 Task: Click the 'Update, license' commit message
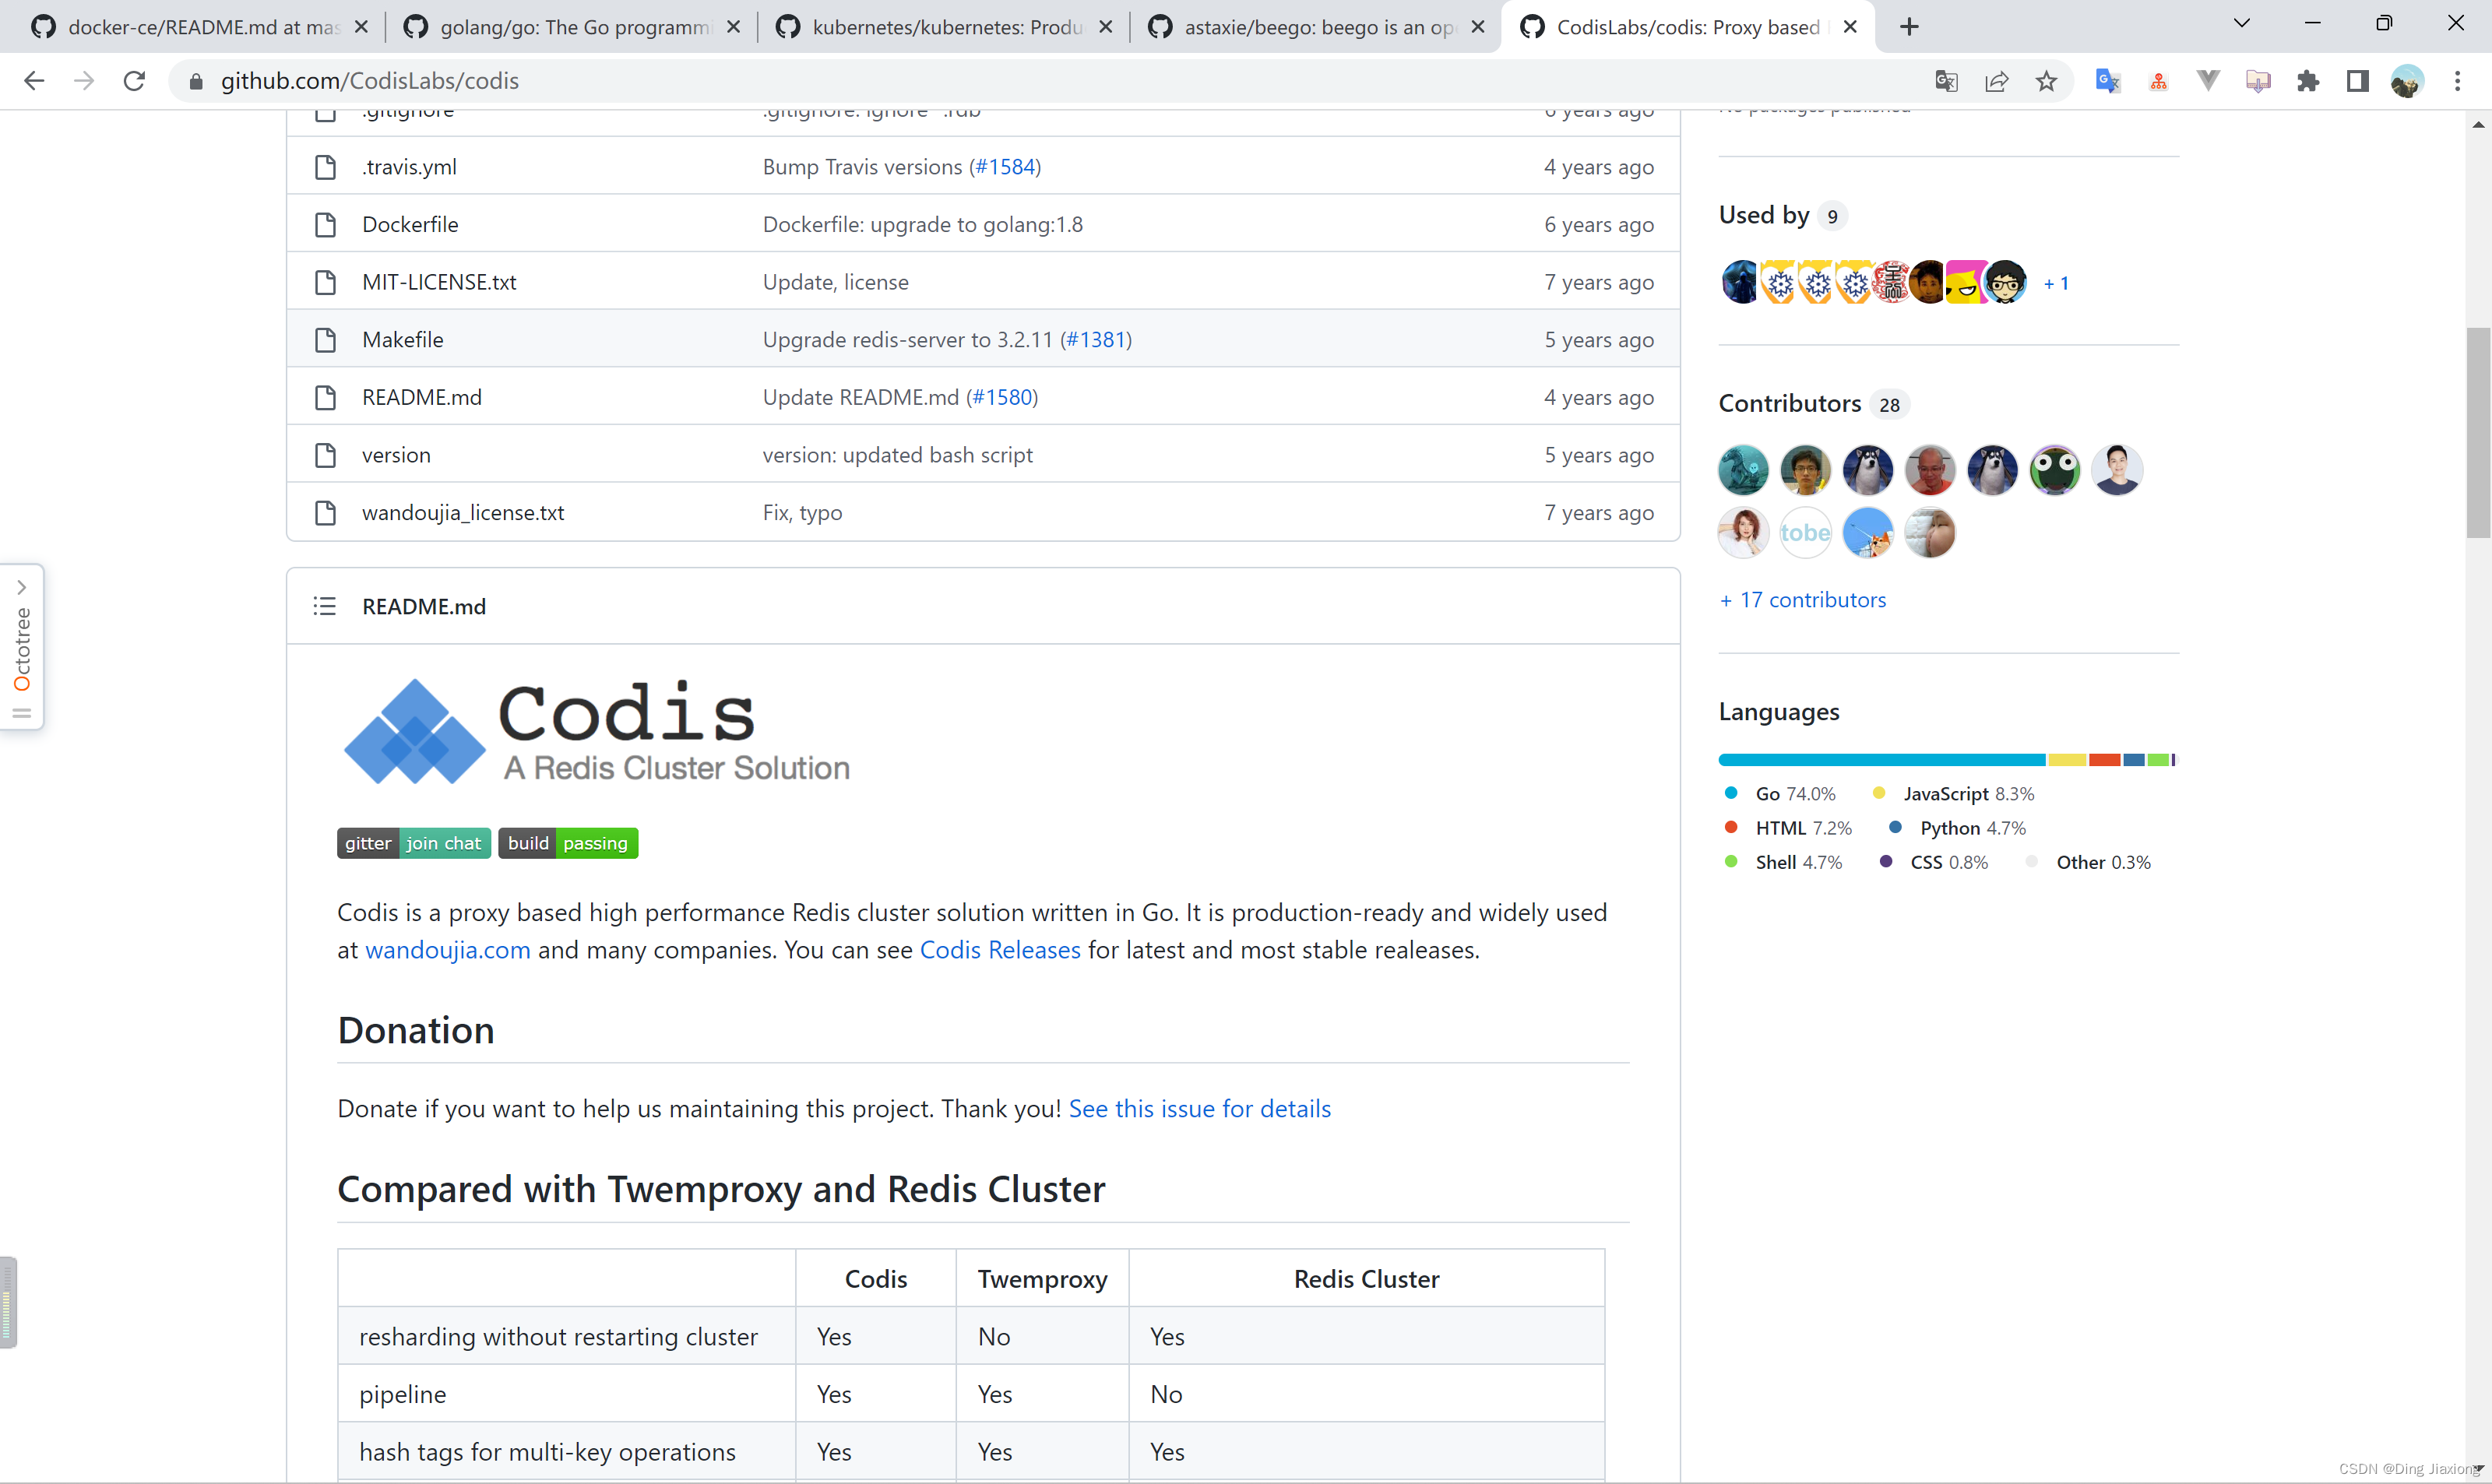(x=836, y=282)
